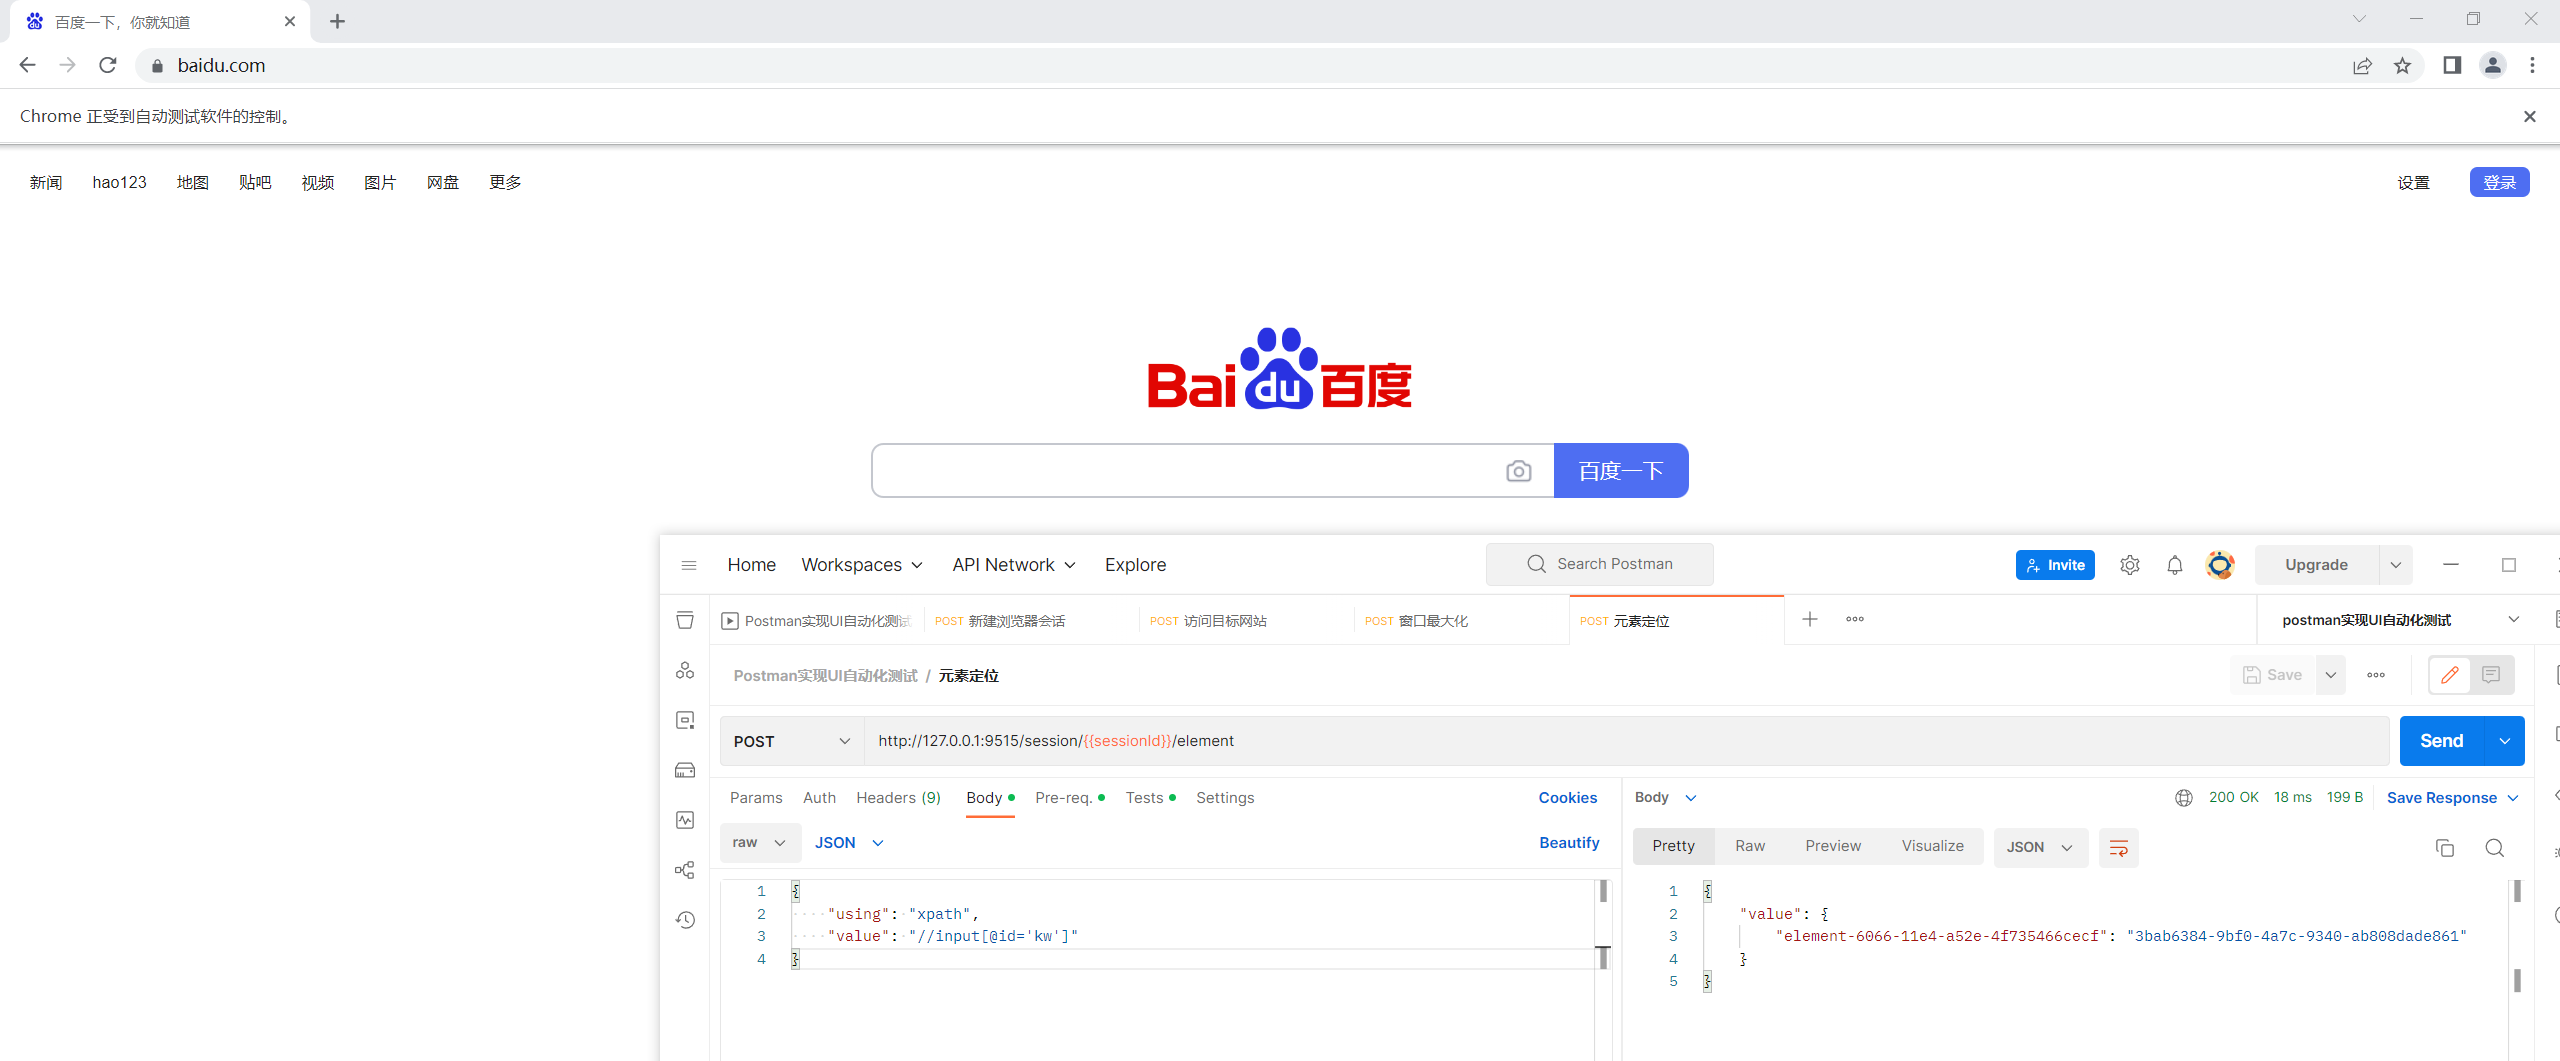Click the 设置 link on Baidu
The image size is (2560, 1061).
[x=2413, y=182]
